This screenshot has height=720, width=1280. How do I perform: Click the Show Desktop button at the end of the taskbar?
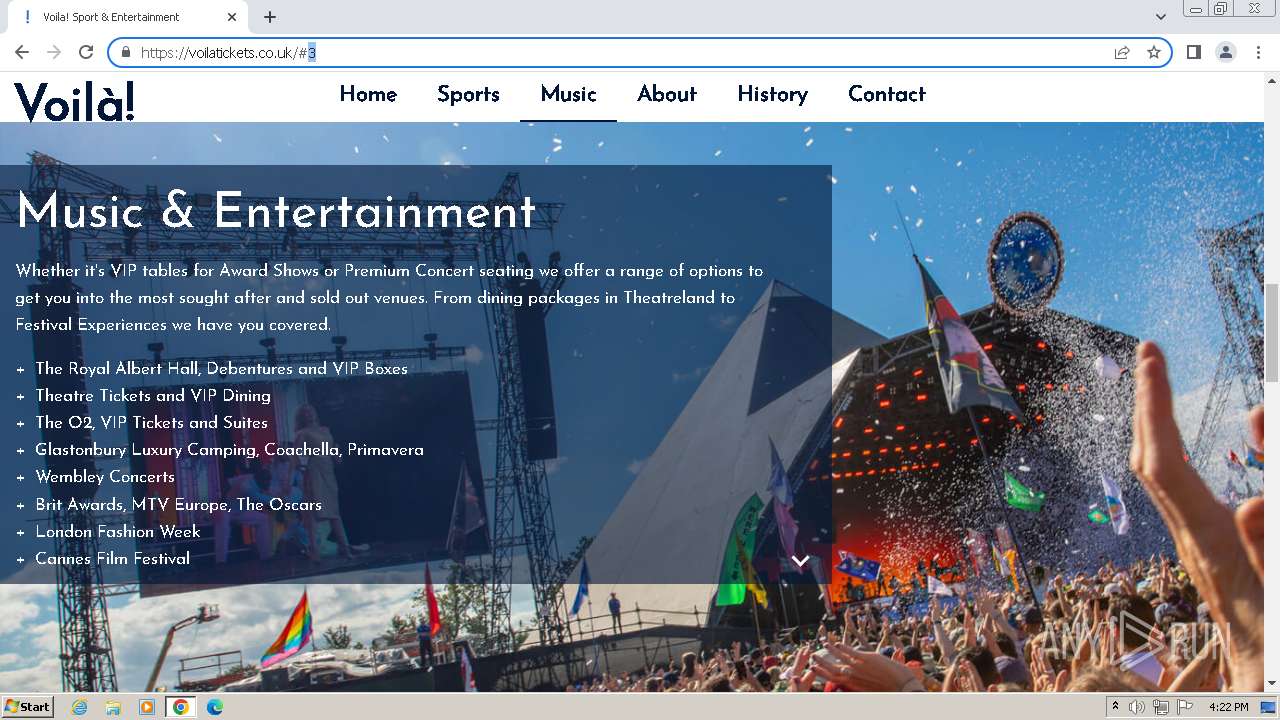pyautogui.click(x=1269, y=707)
